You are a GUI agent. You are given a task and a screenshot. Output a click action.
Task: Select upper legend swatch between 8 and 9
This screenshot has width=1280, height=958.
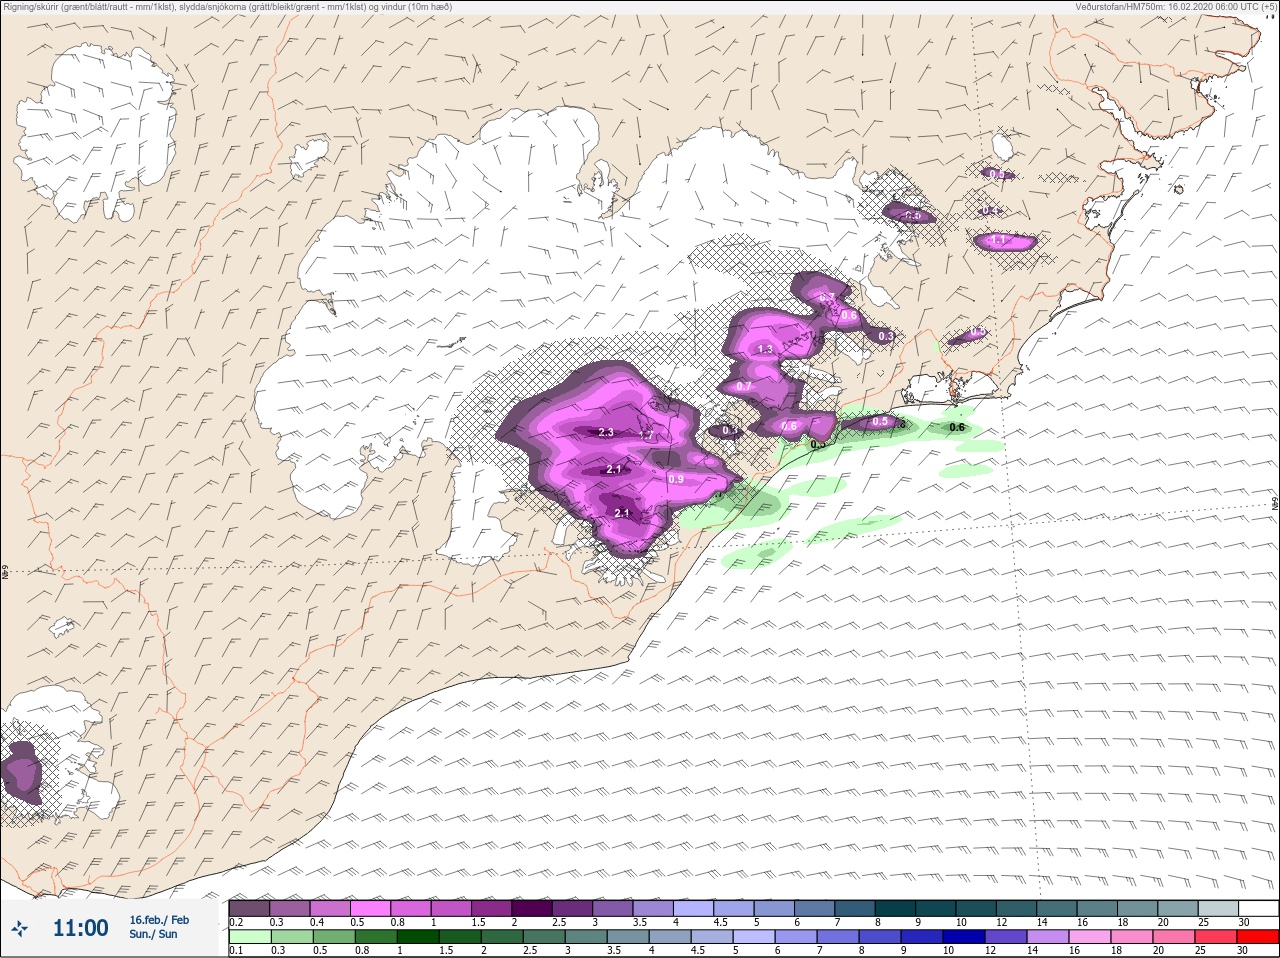coord(896,908)
